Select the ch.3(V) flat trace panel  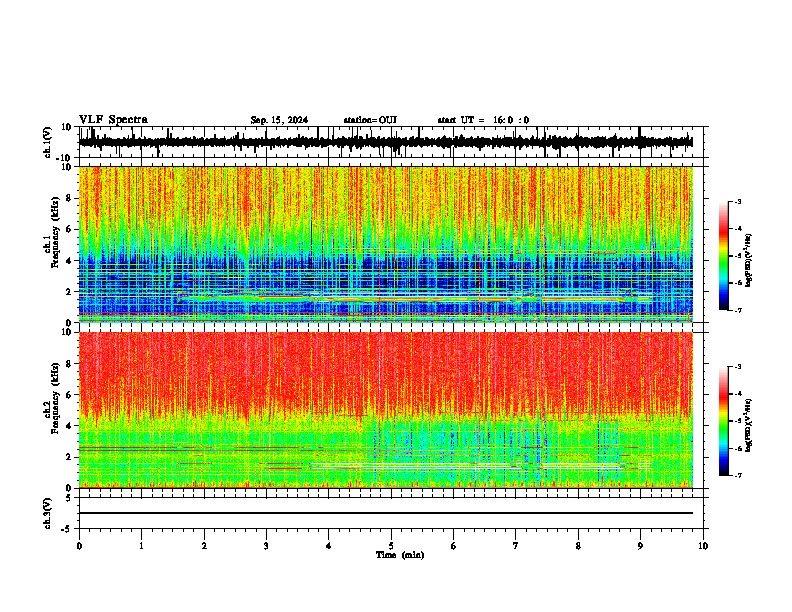391,513
